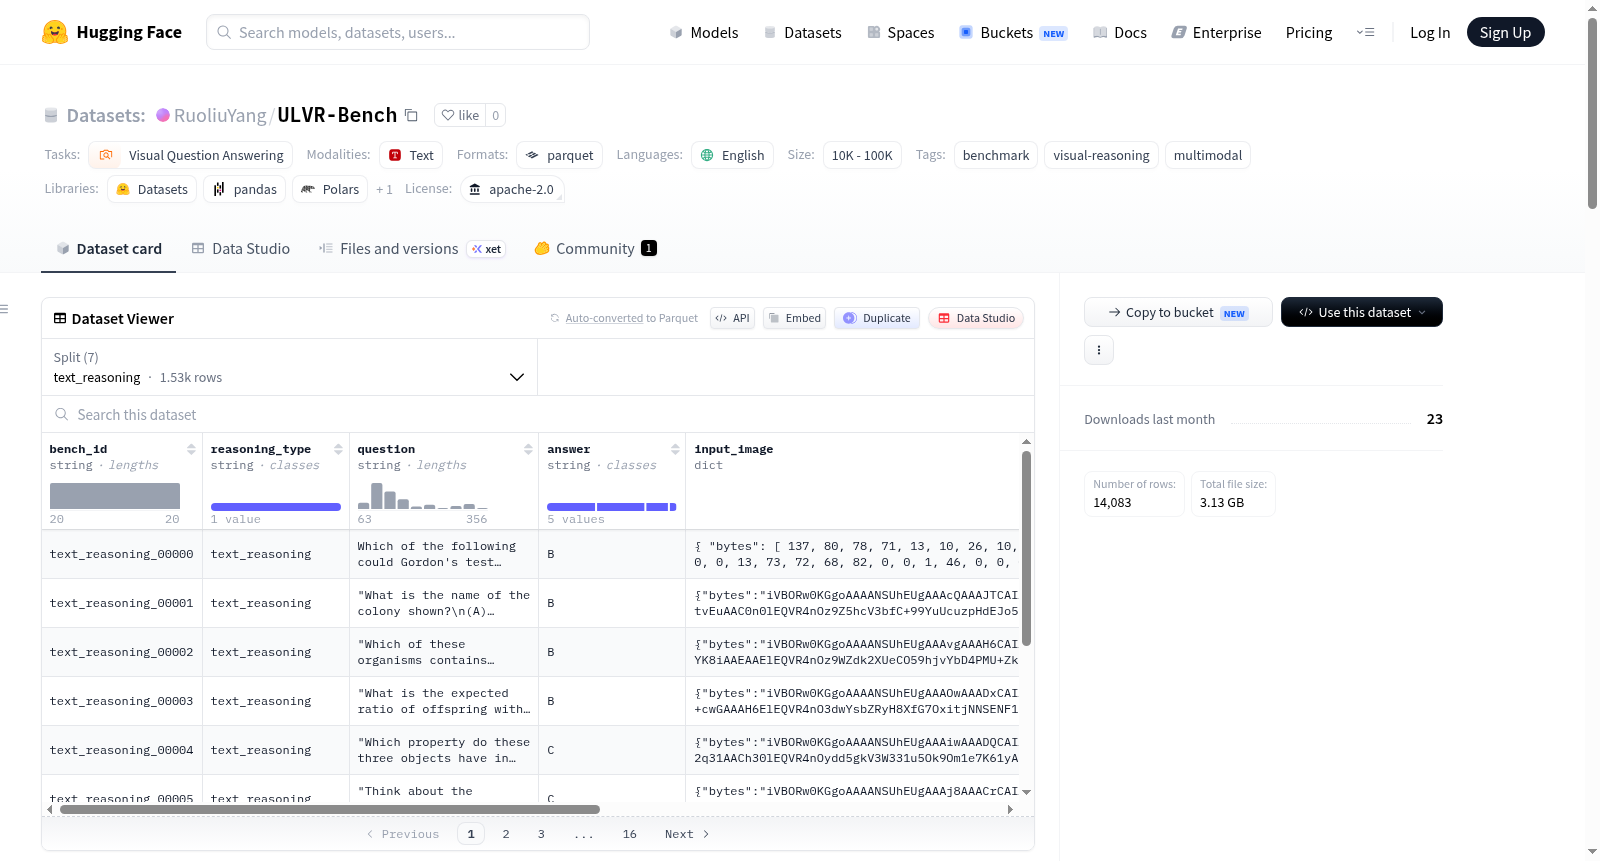Click the visual-reasoning tag

point(1101,155)
